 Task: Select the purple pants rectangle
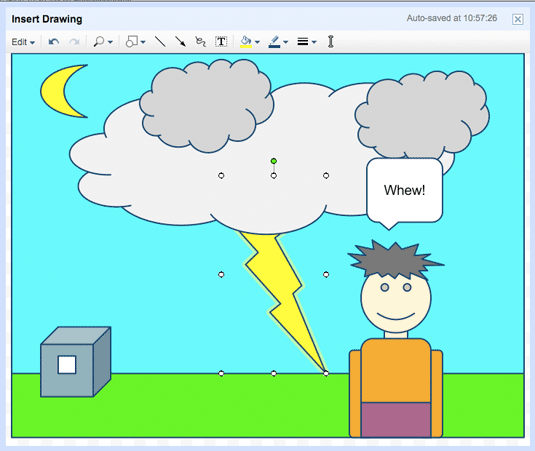[396, 420]
